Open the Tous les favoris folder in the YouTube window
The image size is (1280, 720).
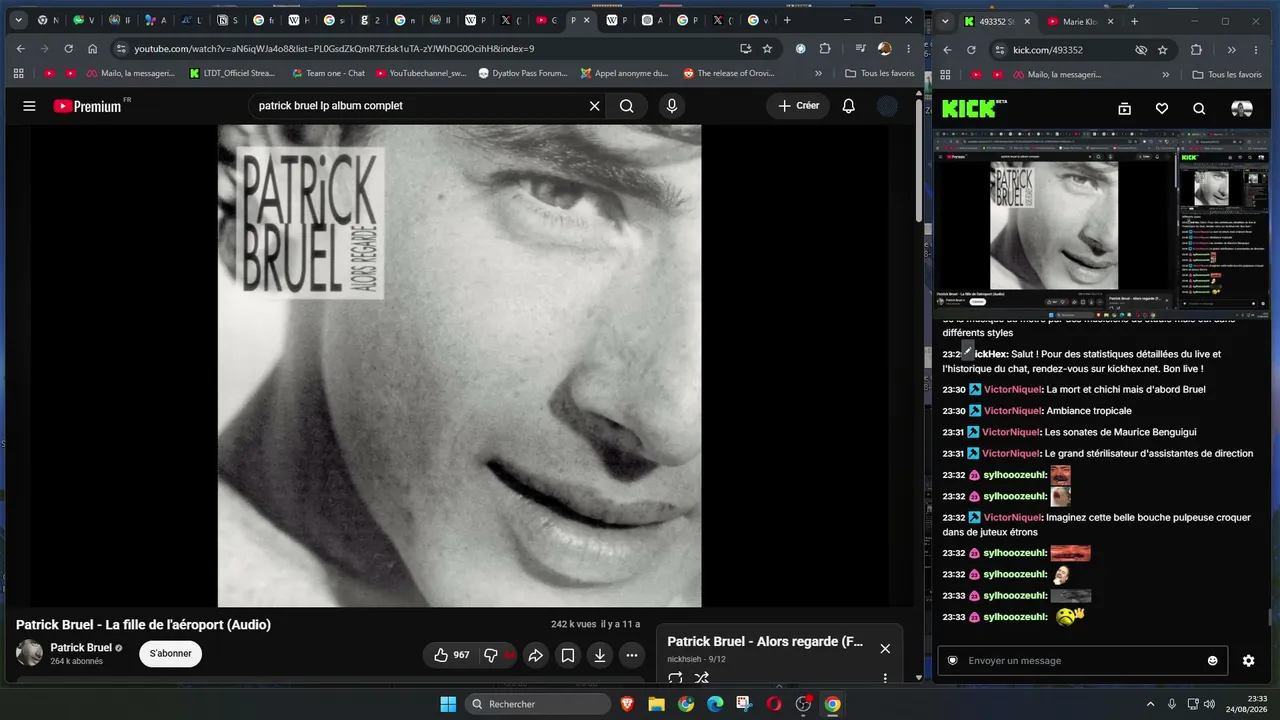(880, 73)
